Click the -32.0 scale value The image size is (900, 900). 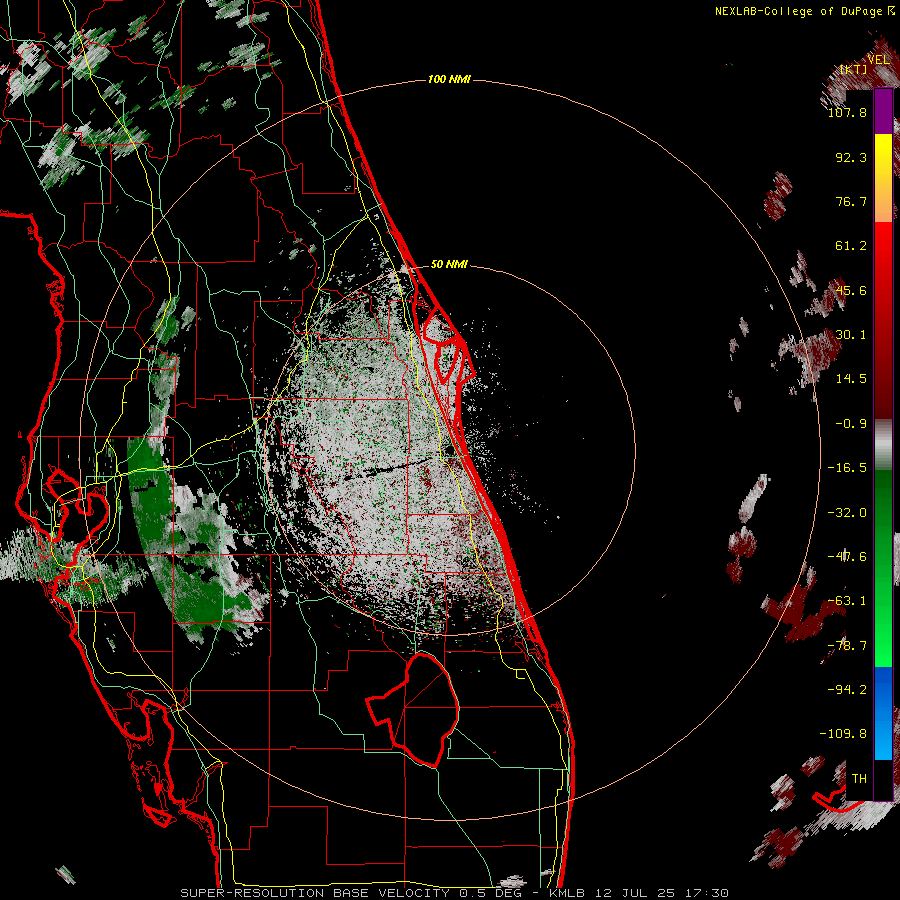[x=847, y=513]
